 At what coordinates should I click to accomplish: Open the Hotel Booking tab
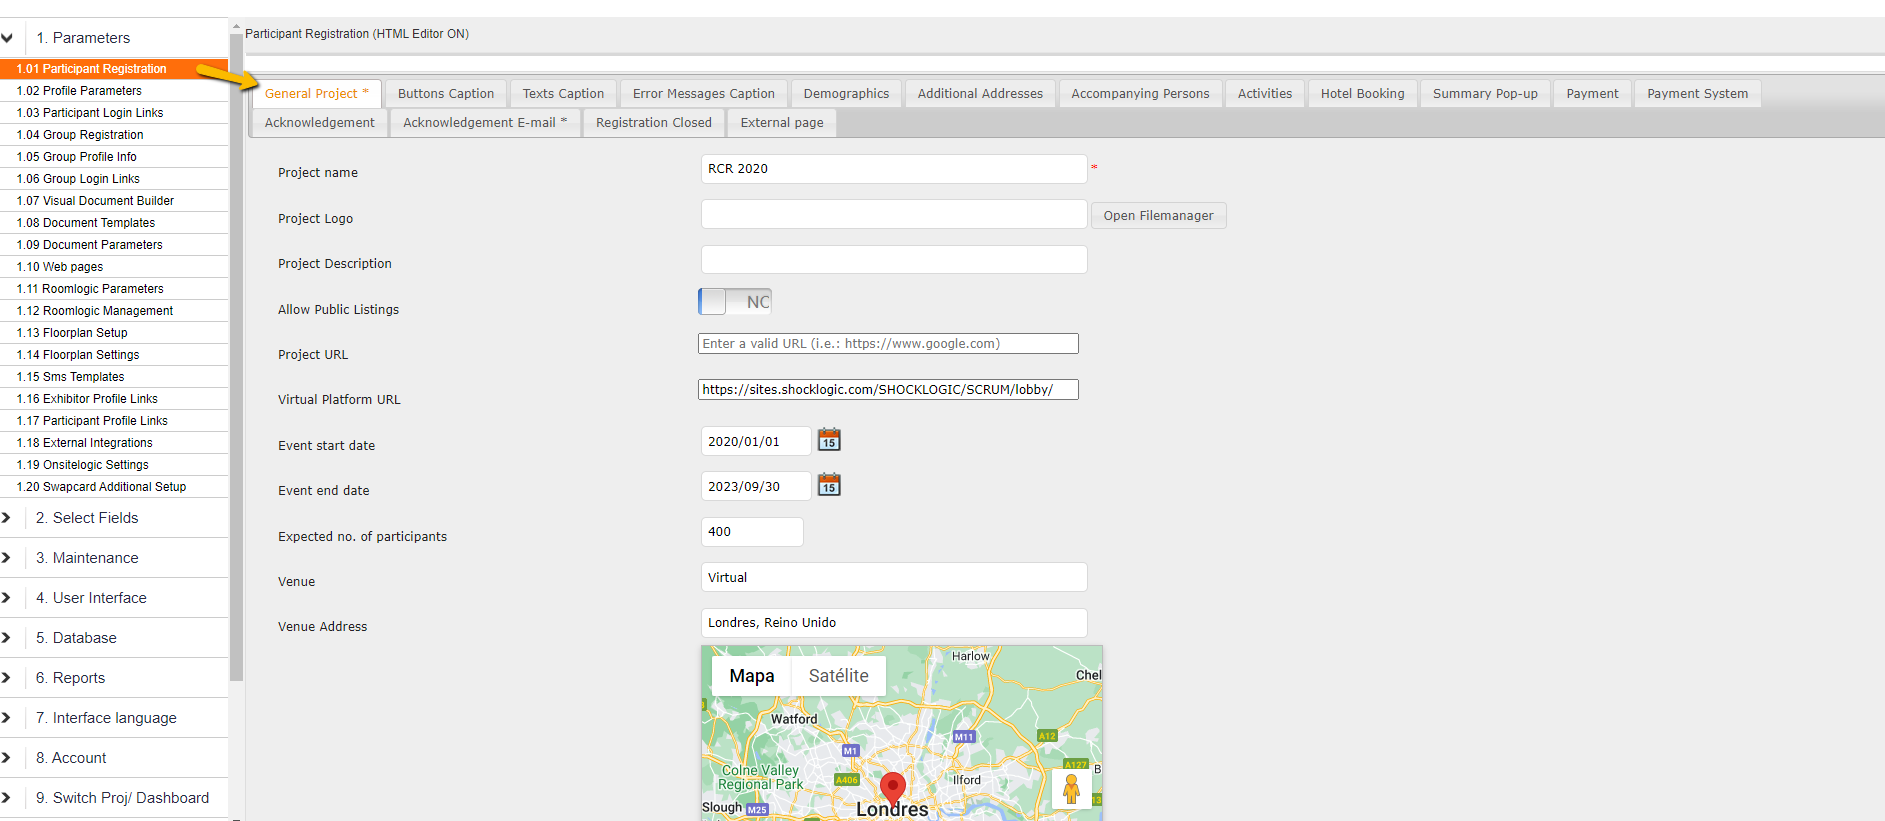click(1362, 94)
